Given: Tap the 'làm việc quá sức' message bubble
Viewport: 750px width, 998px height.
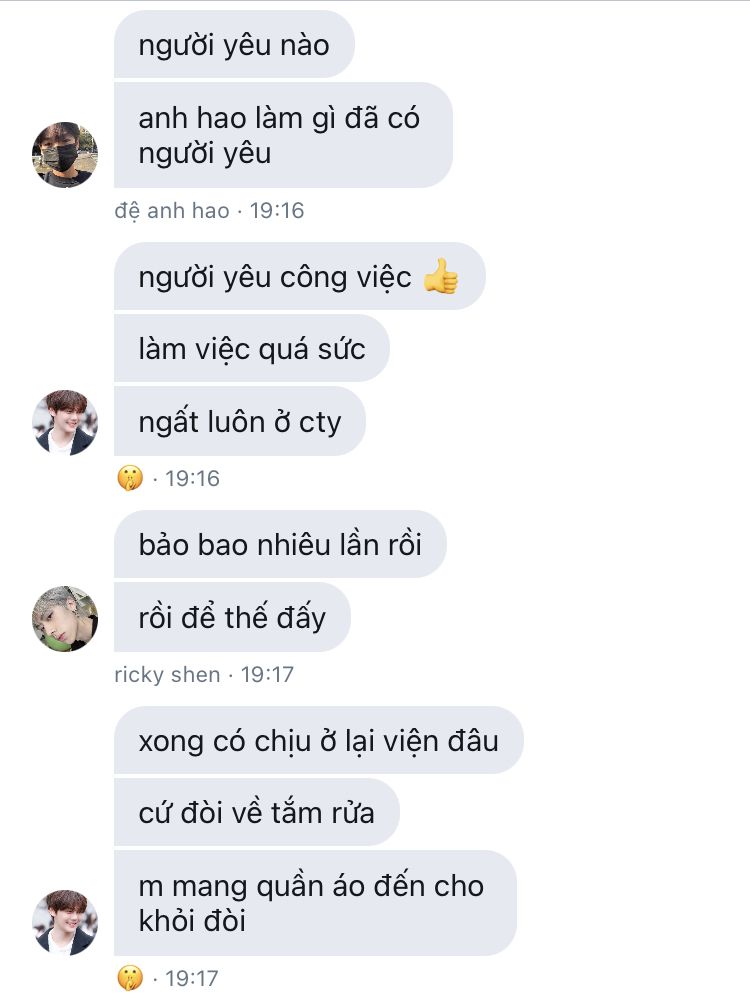Looking at the screenshot, I should click(x=251, y=348).
